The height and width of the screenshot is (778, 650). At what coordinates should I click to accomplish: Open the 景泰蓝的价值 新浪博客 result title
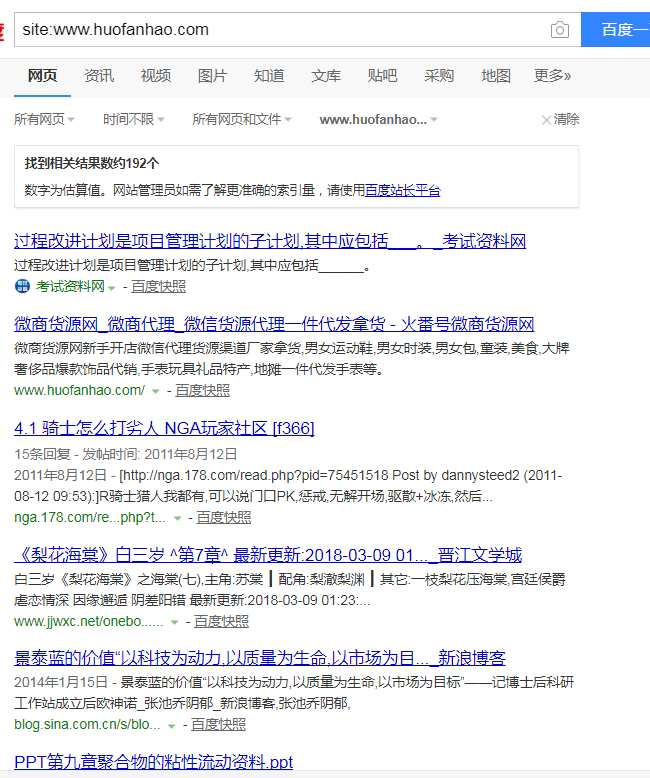coord(260,658)
